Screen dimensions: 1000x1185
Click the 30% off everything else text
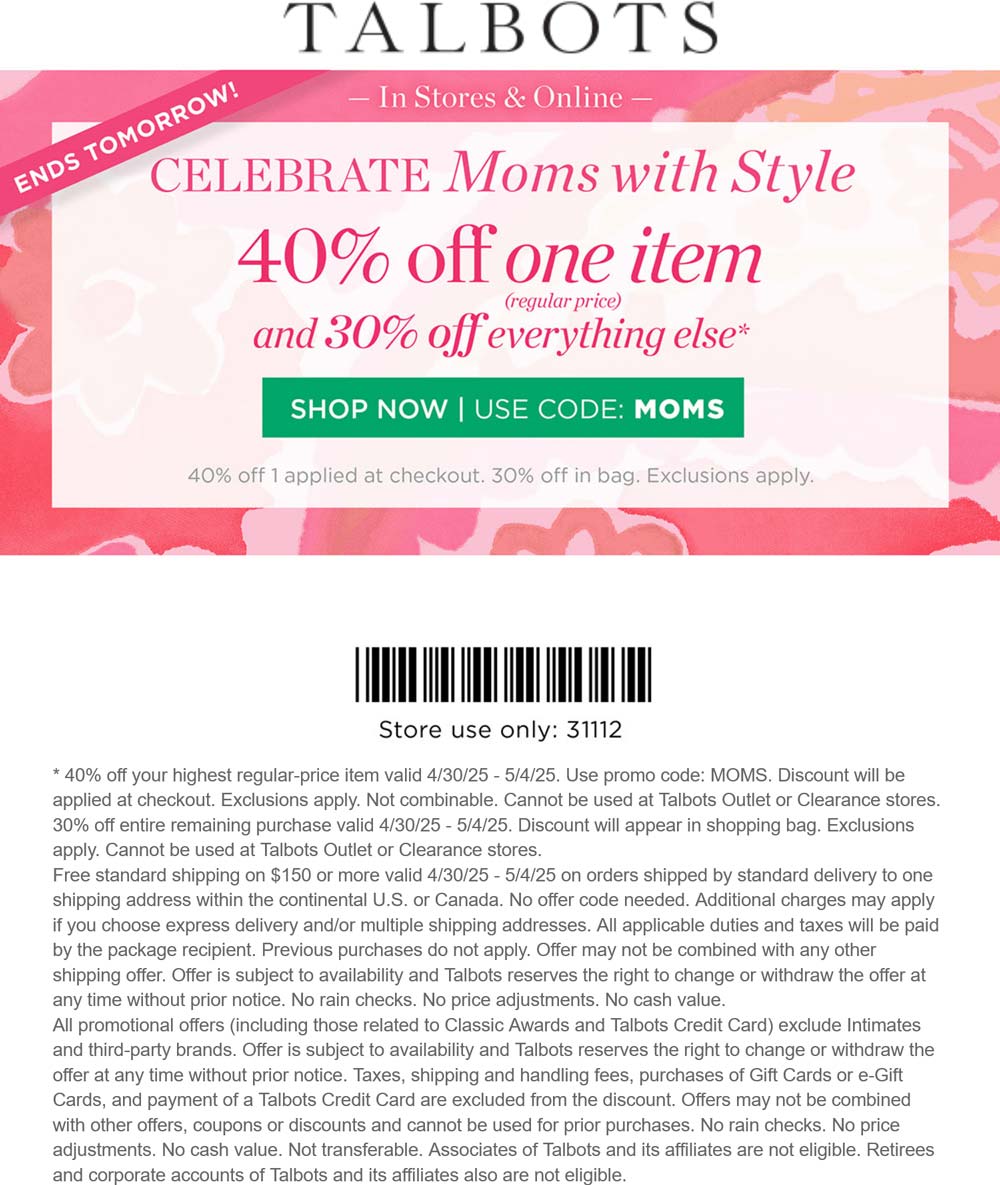pos(500,333)
